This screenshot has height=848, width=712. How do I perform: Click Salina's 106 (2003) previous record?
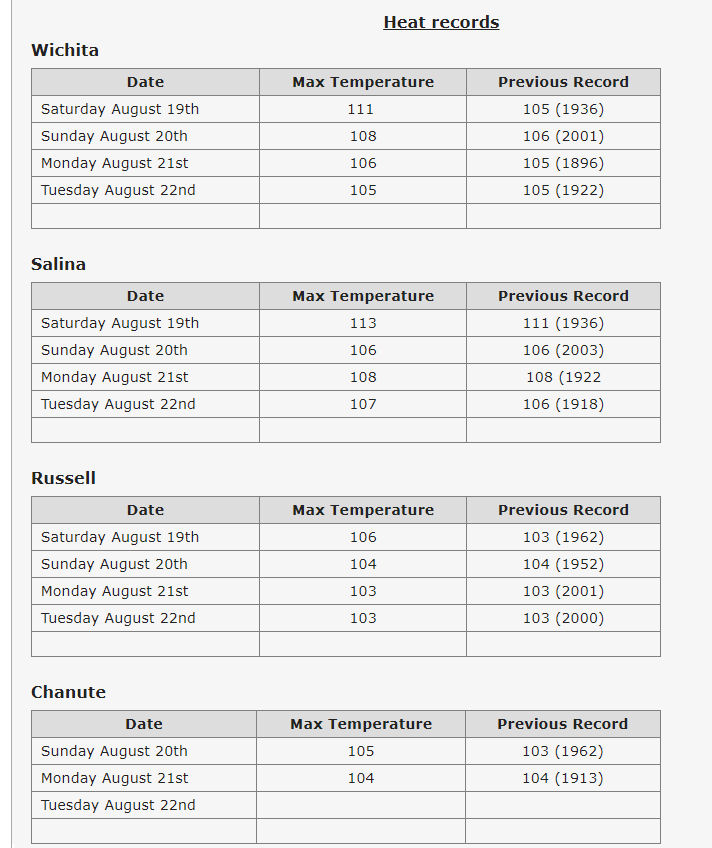tap(563, 350)
